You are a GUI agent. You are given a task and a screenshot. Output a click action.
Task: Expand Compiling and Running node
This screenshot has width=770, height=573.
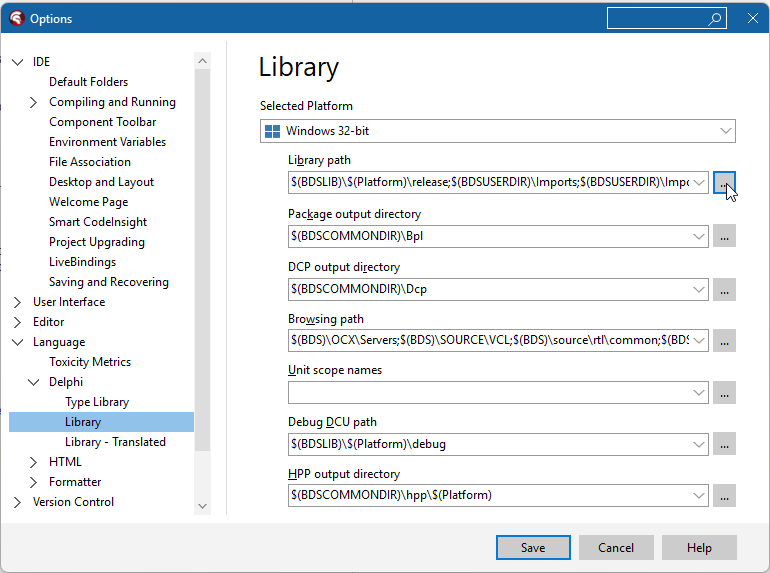point(33,102)
